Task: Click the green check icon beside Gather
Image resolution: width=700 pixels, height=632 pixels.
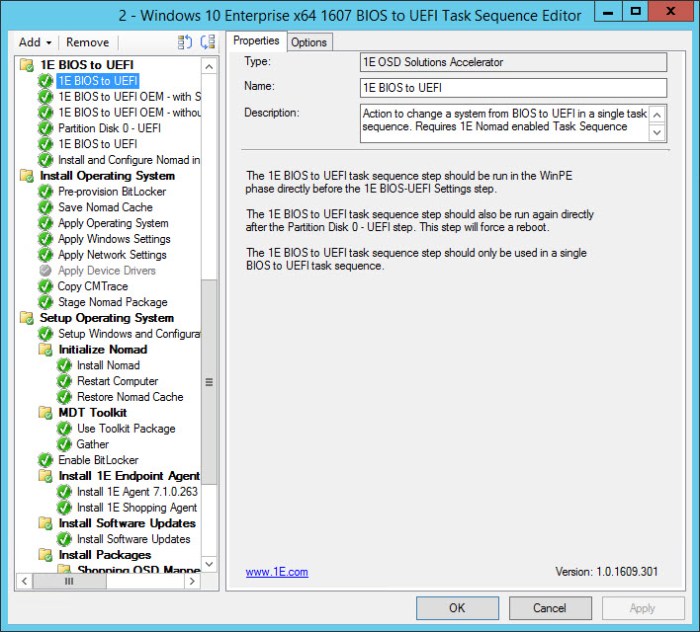Action: [x=64, y=445]
